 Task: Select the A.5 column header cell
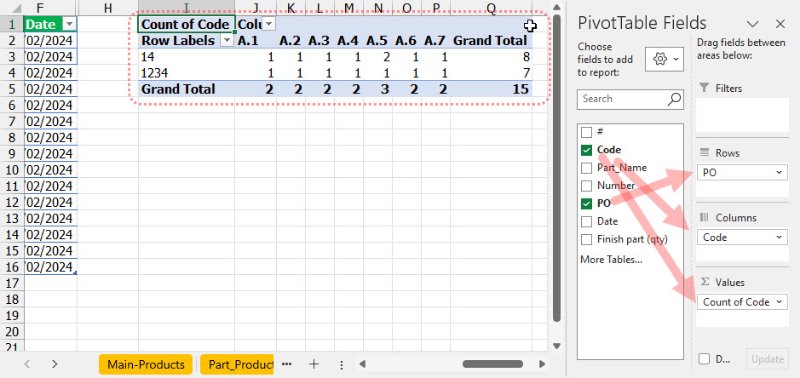click(x=378, y=41)
